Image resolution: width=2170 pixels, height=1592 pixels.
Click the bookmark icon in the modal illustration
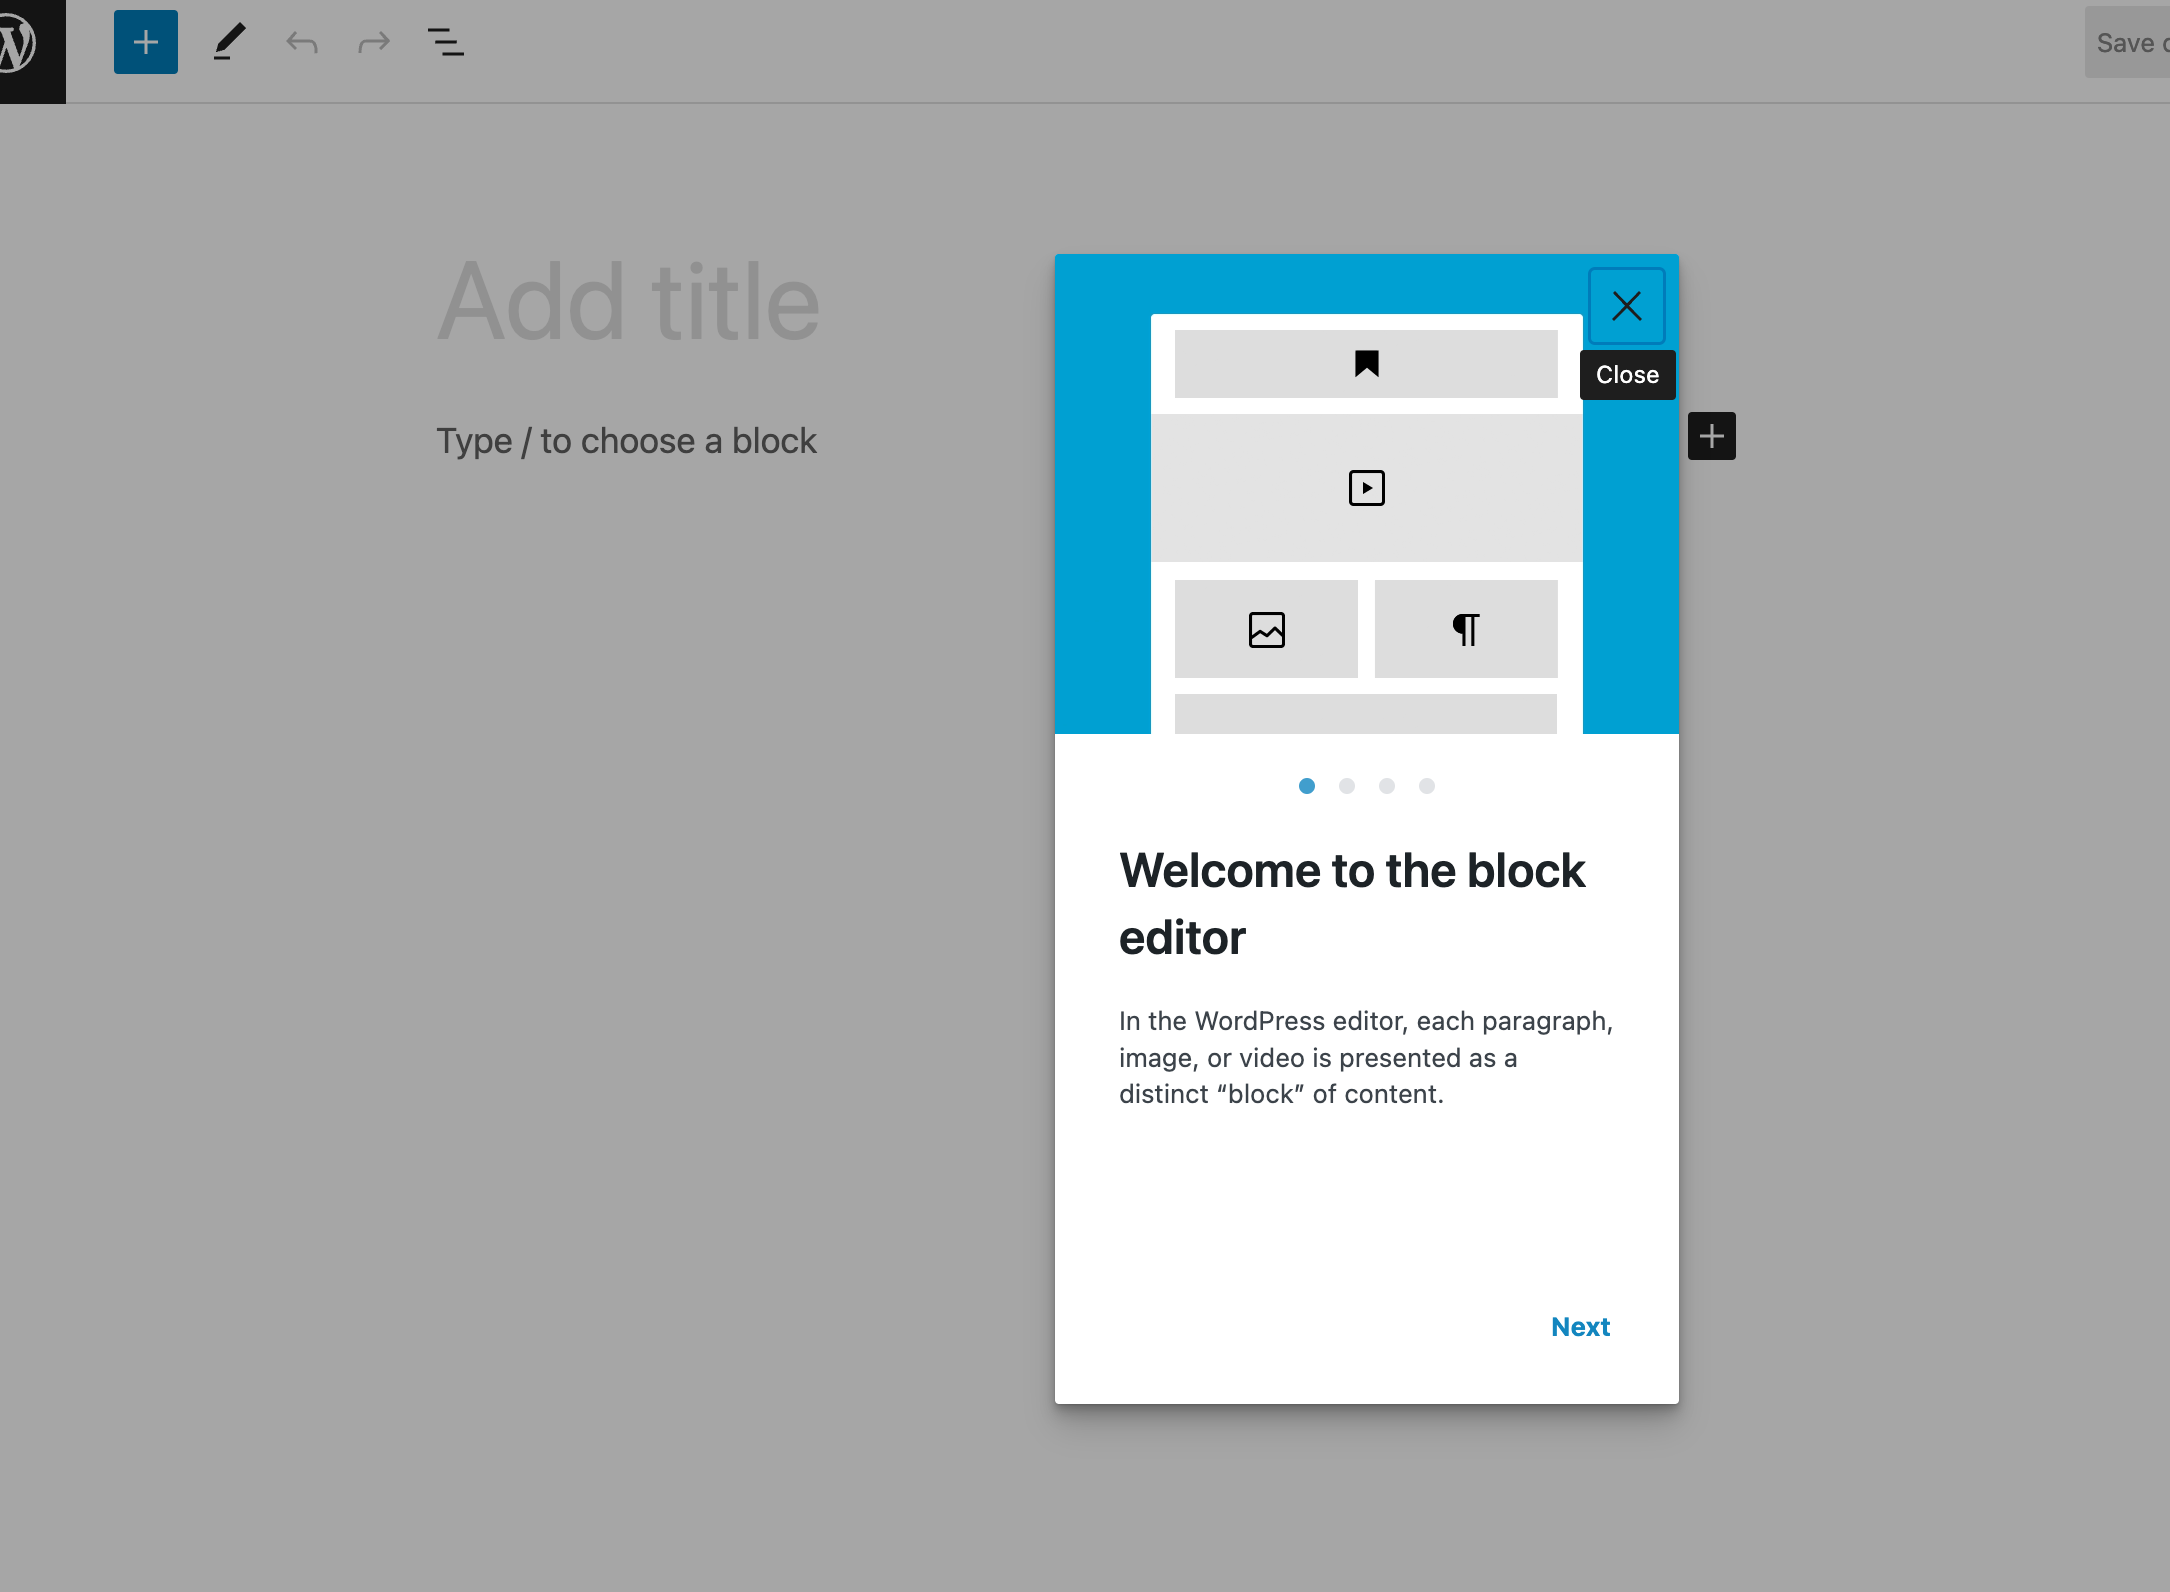tap(1366, 363)
